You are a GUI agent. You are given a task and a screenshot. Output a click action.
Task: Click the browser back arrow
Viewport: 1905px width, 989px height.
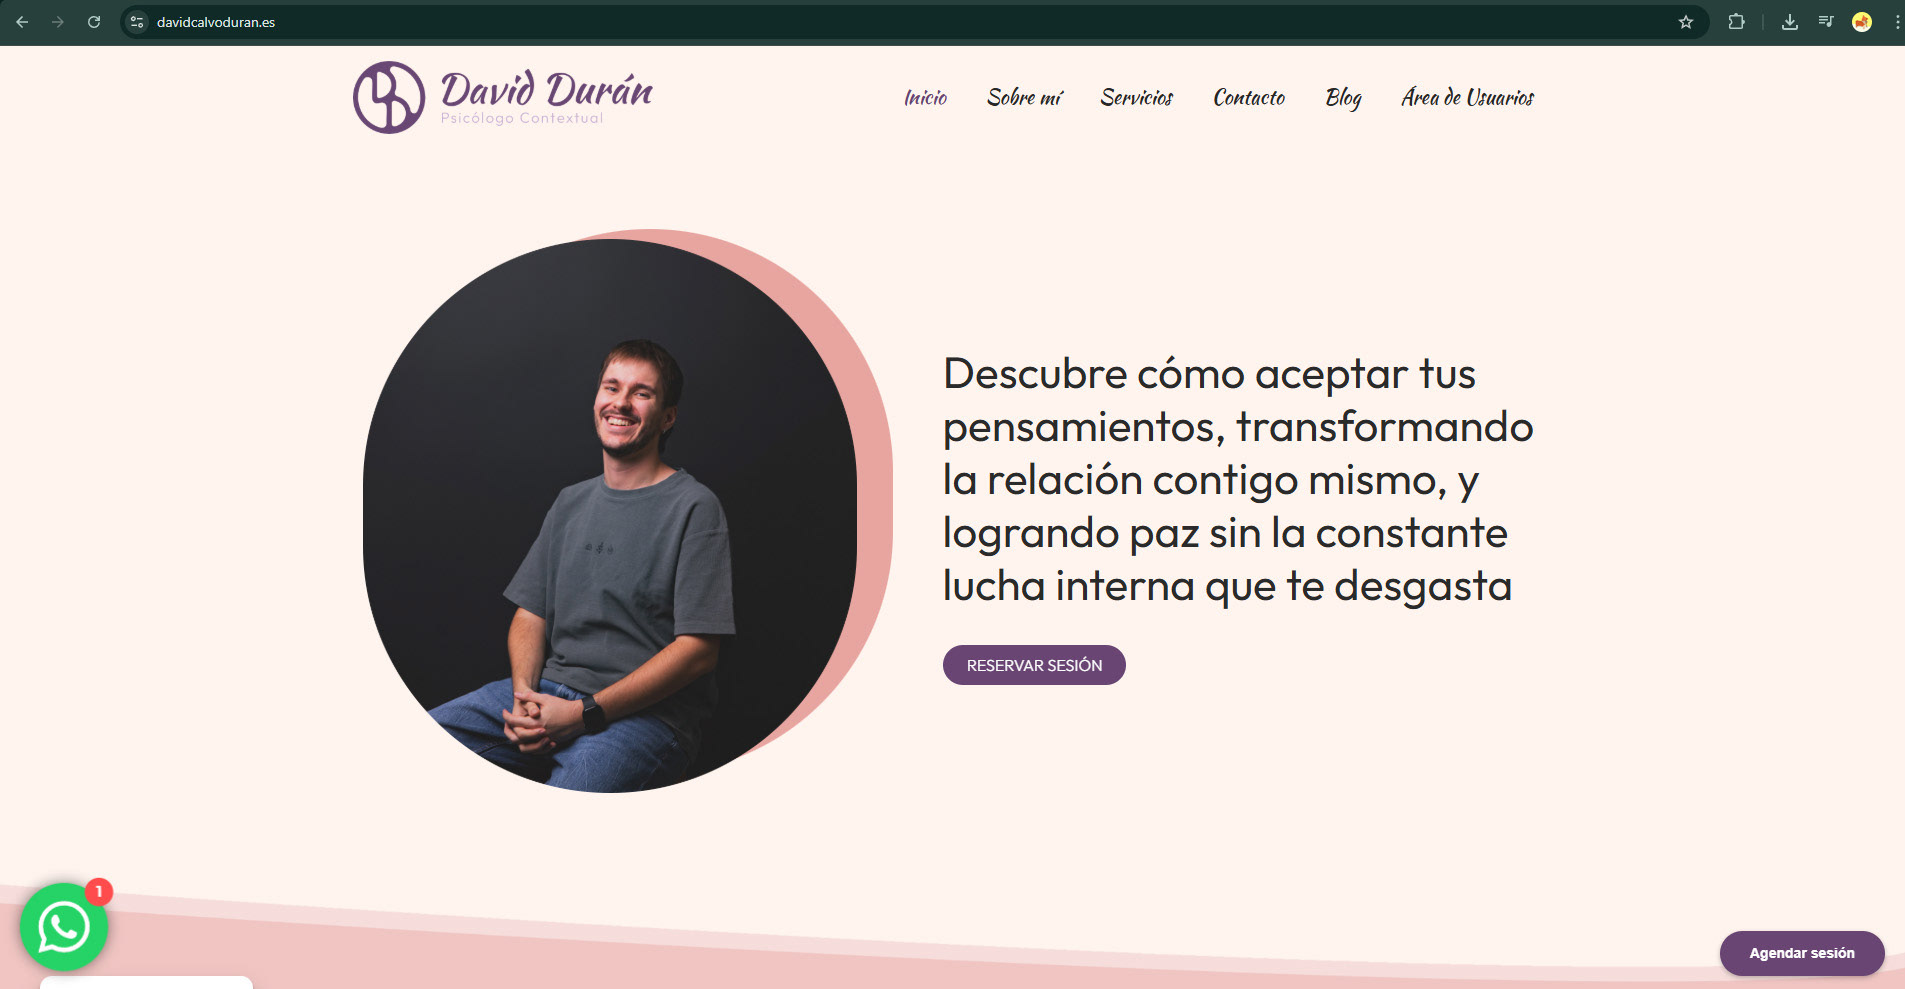(x=22, y=22)
